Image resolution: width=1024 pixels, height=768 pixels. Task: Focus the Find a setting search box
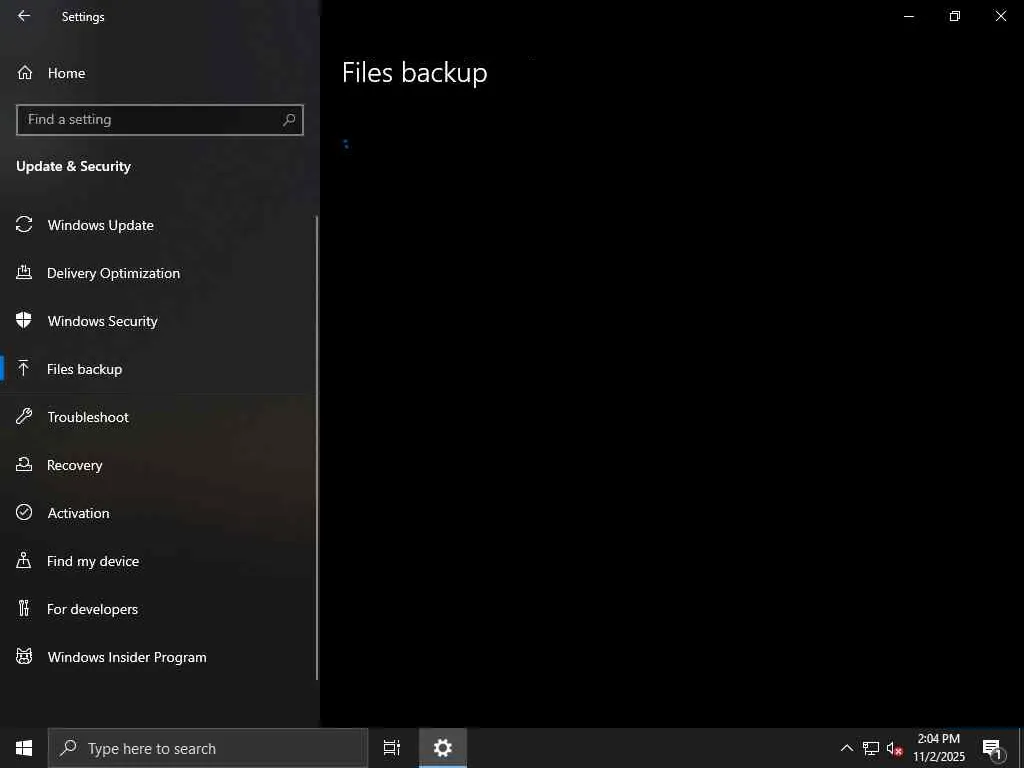[x=160, y=120]
